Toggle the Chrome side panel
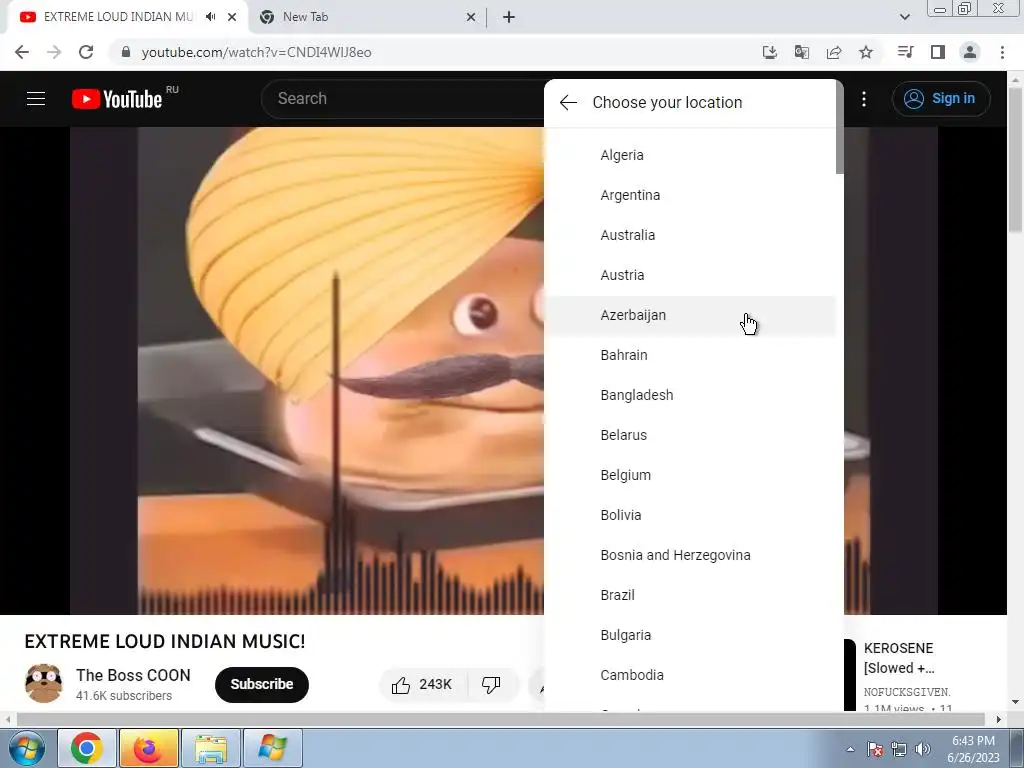1024x768 pixels. coord(938,52)
